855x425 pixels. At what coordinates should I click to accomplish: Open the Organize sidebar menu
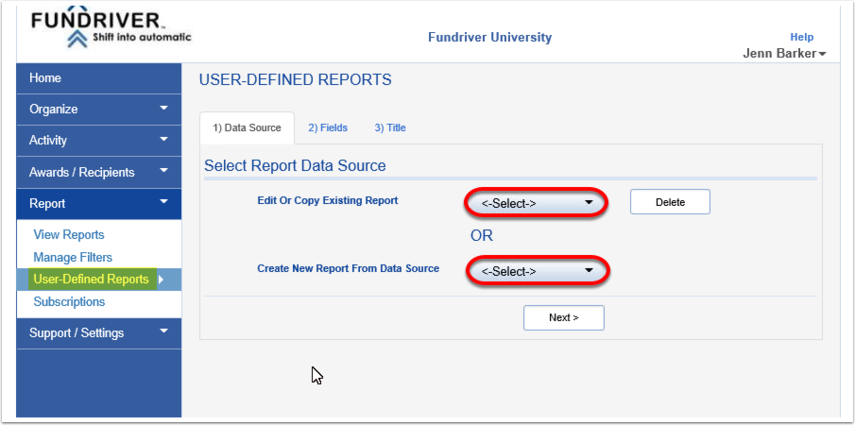pyautogui.click(x=99, y=109)
